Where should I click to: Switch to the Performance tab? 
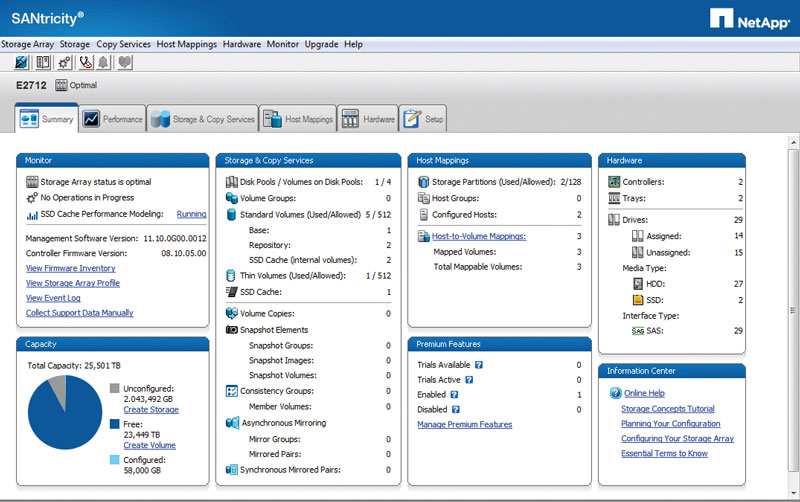113,119
